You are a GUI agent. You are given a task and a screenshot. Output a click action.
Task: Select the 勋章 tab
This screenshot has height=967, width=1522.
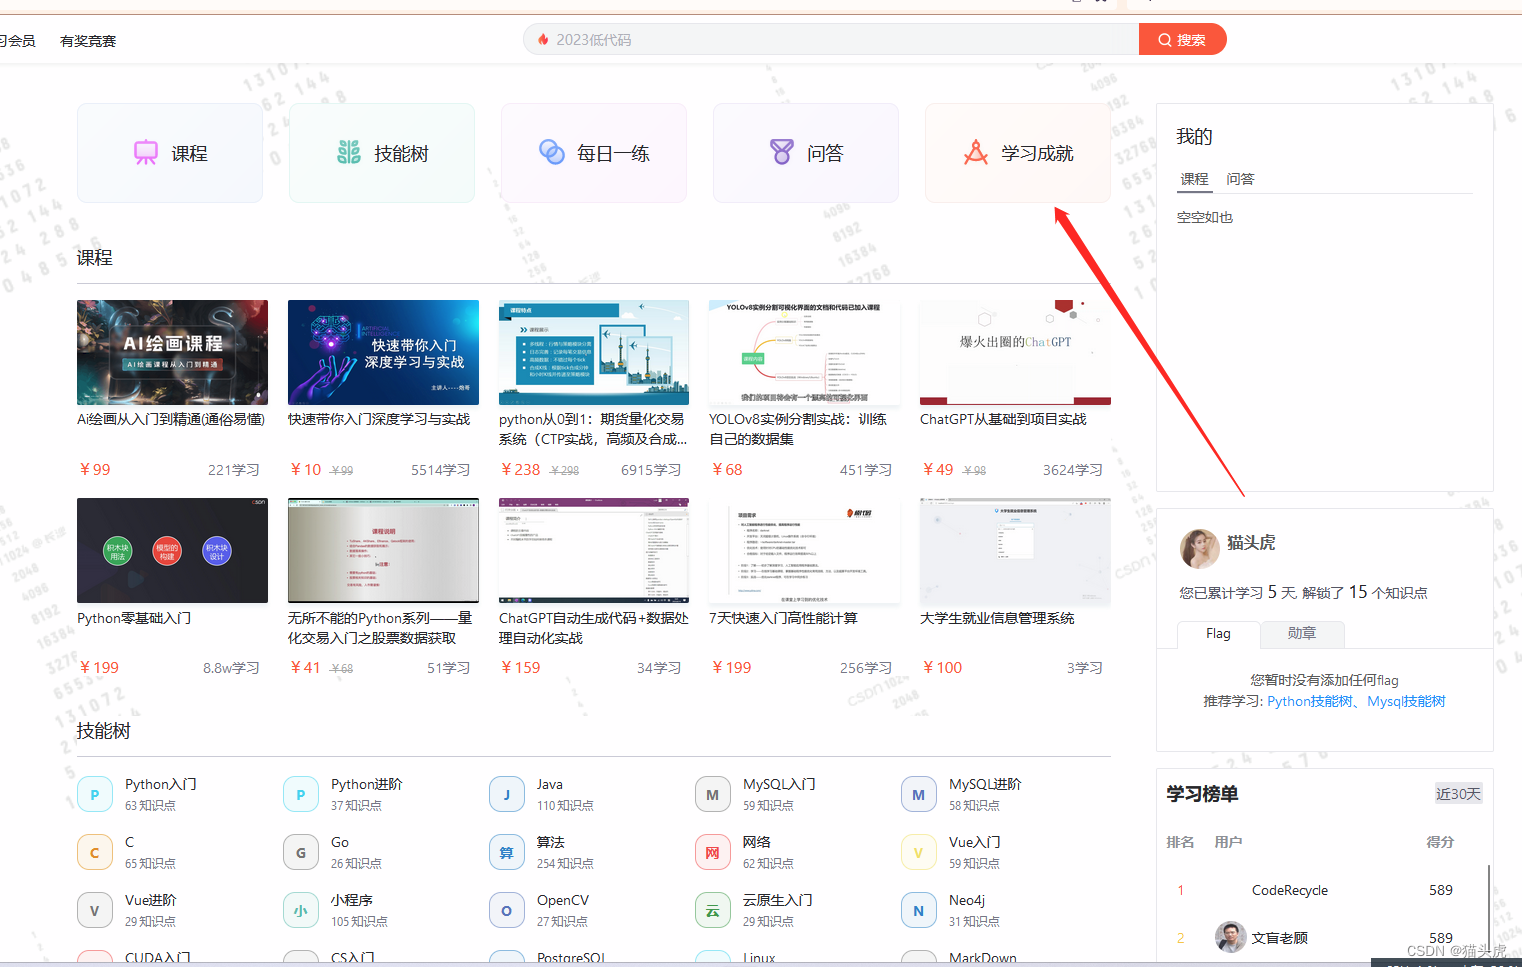[1302, 634]
